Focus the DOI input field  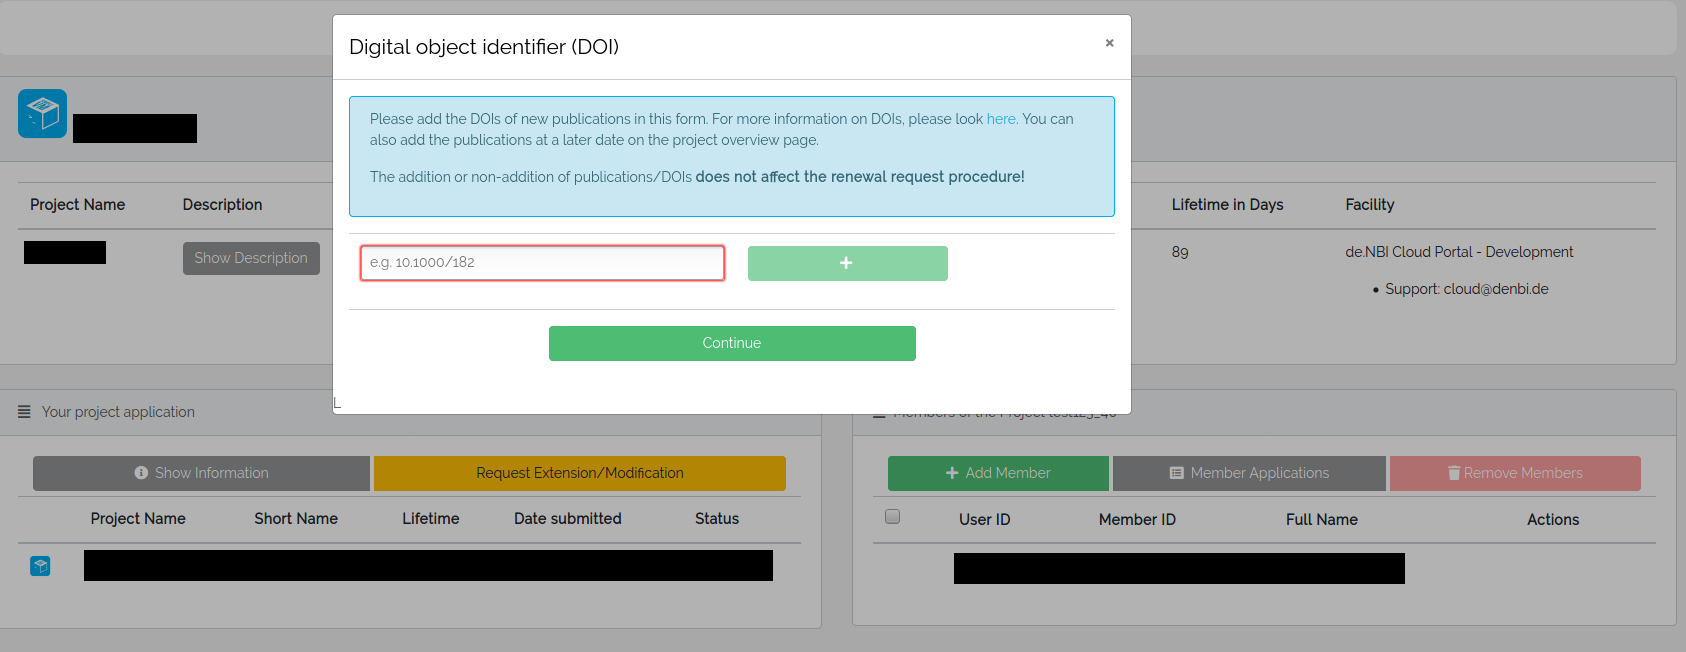click(x=542, y=263)
